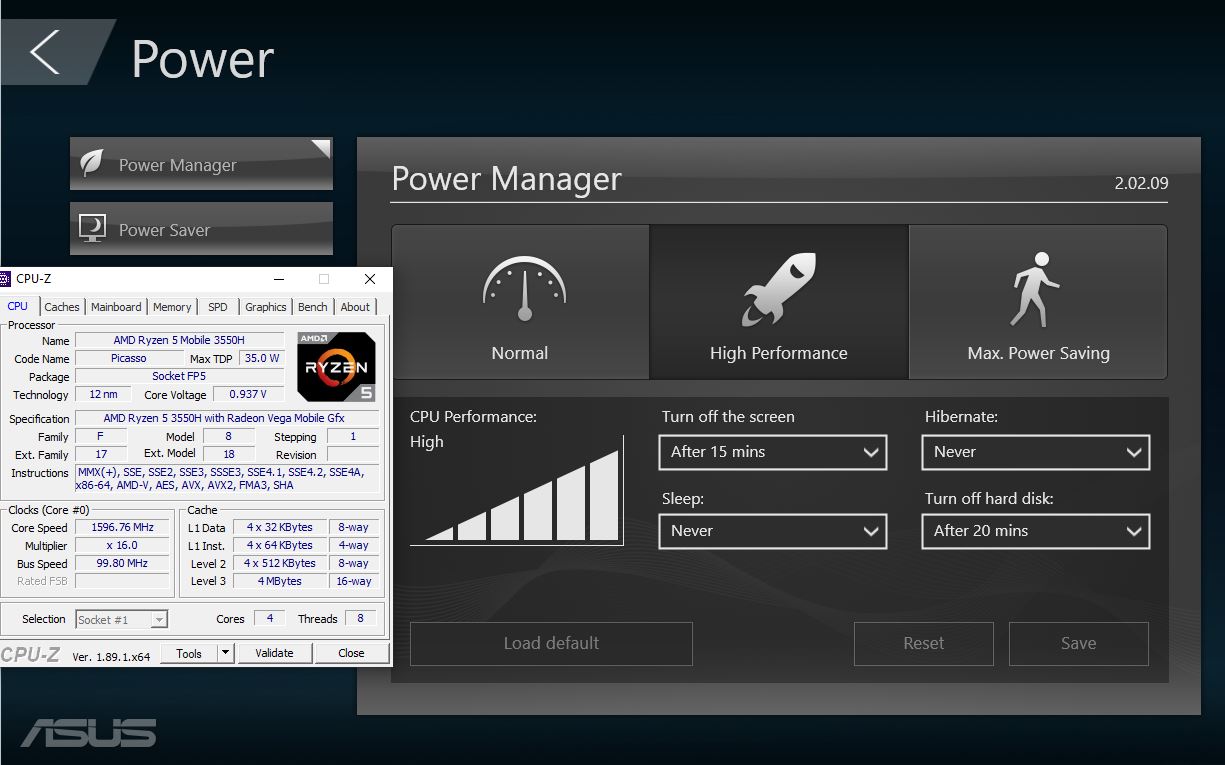Click the CPU-Z title bar app icon

tap(5, 279)
